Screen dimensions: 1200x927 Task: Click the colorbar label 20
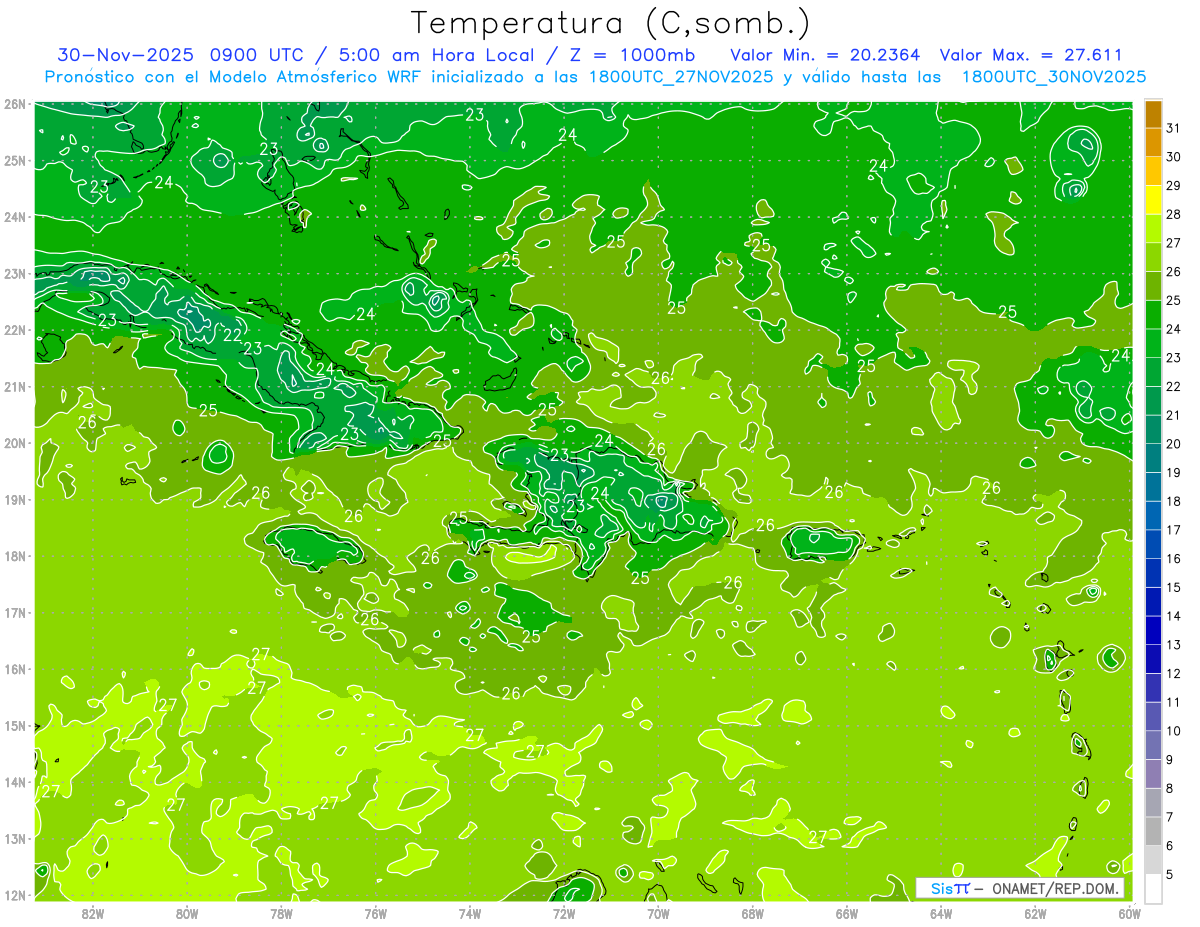coord(1174,444)
